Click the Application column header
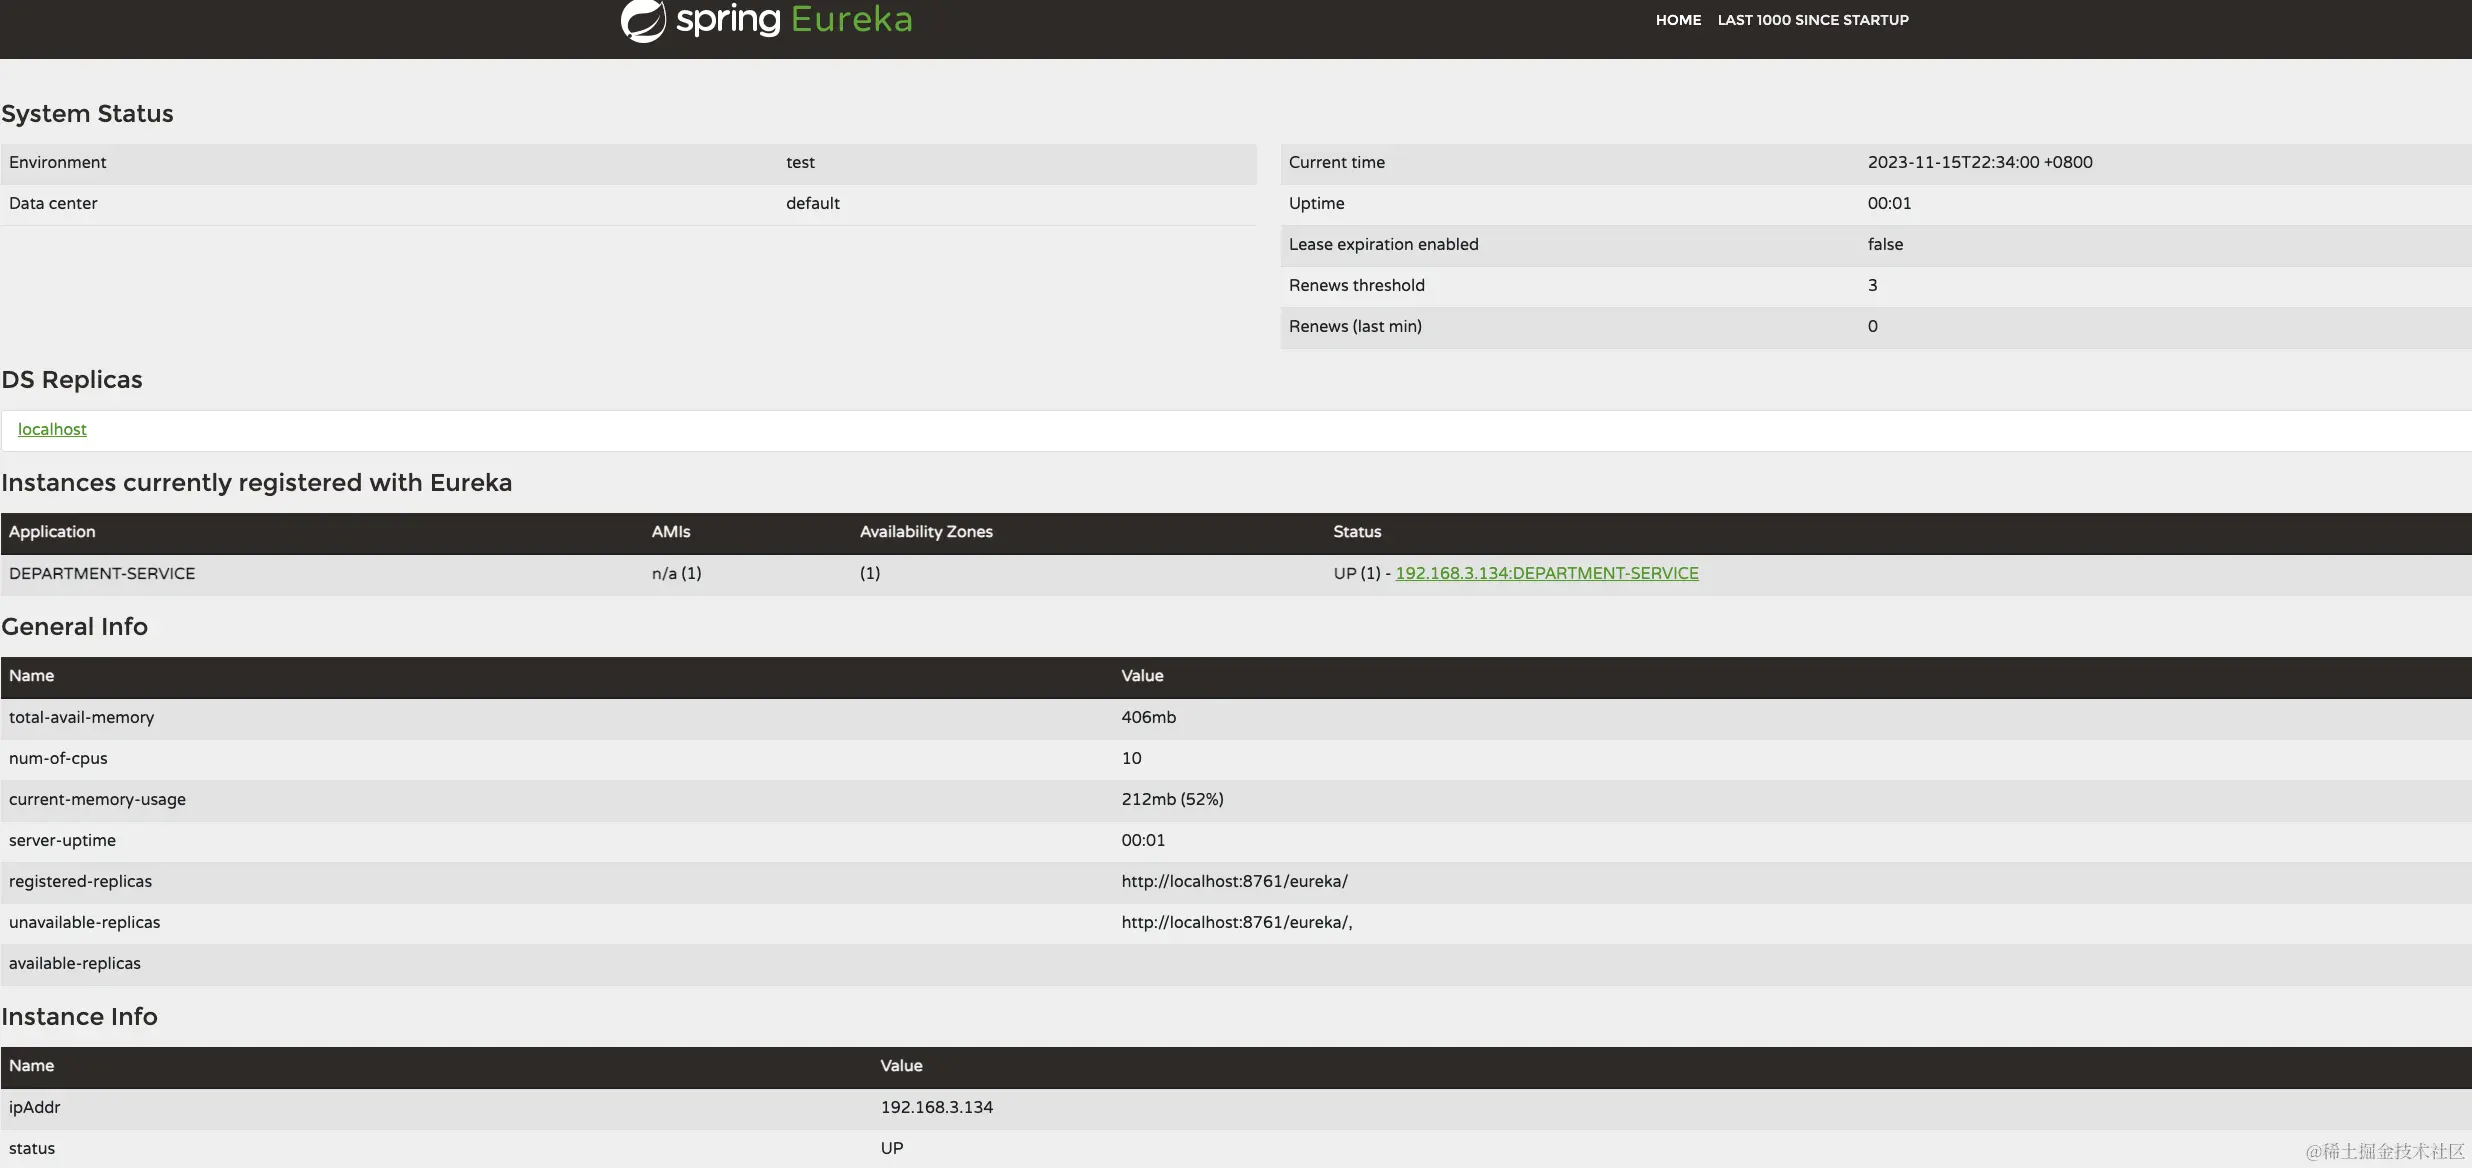 click(x=52, y=532)
